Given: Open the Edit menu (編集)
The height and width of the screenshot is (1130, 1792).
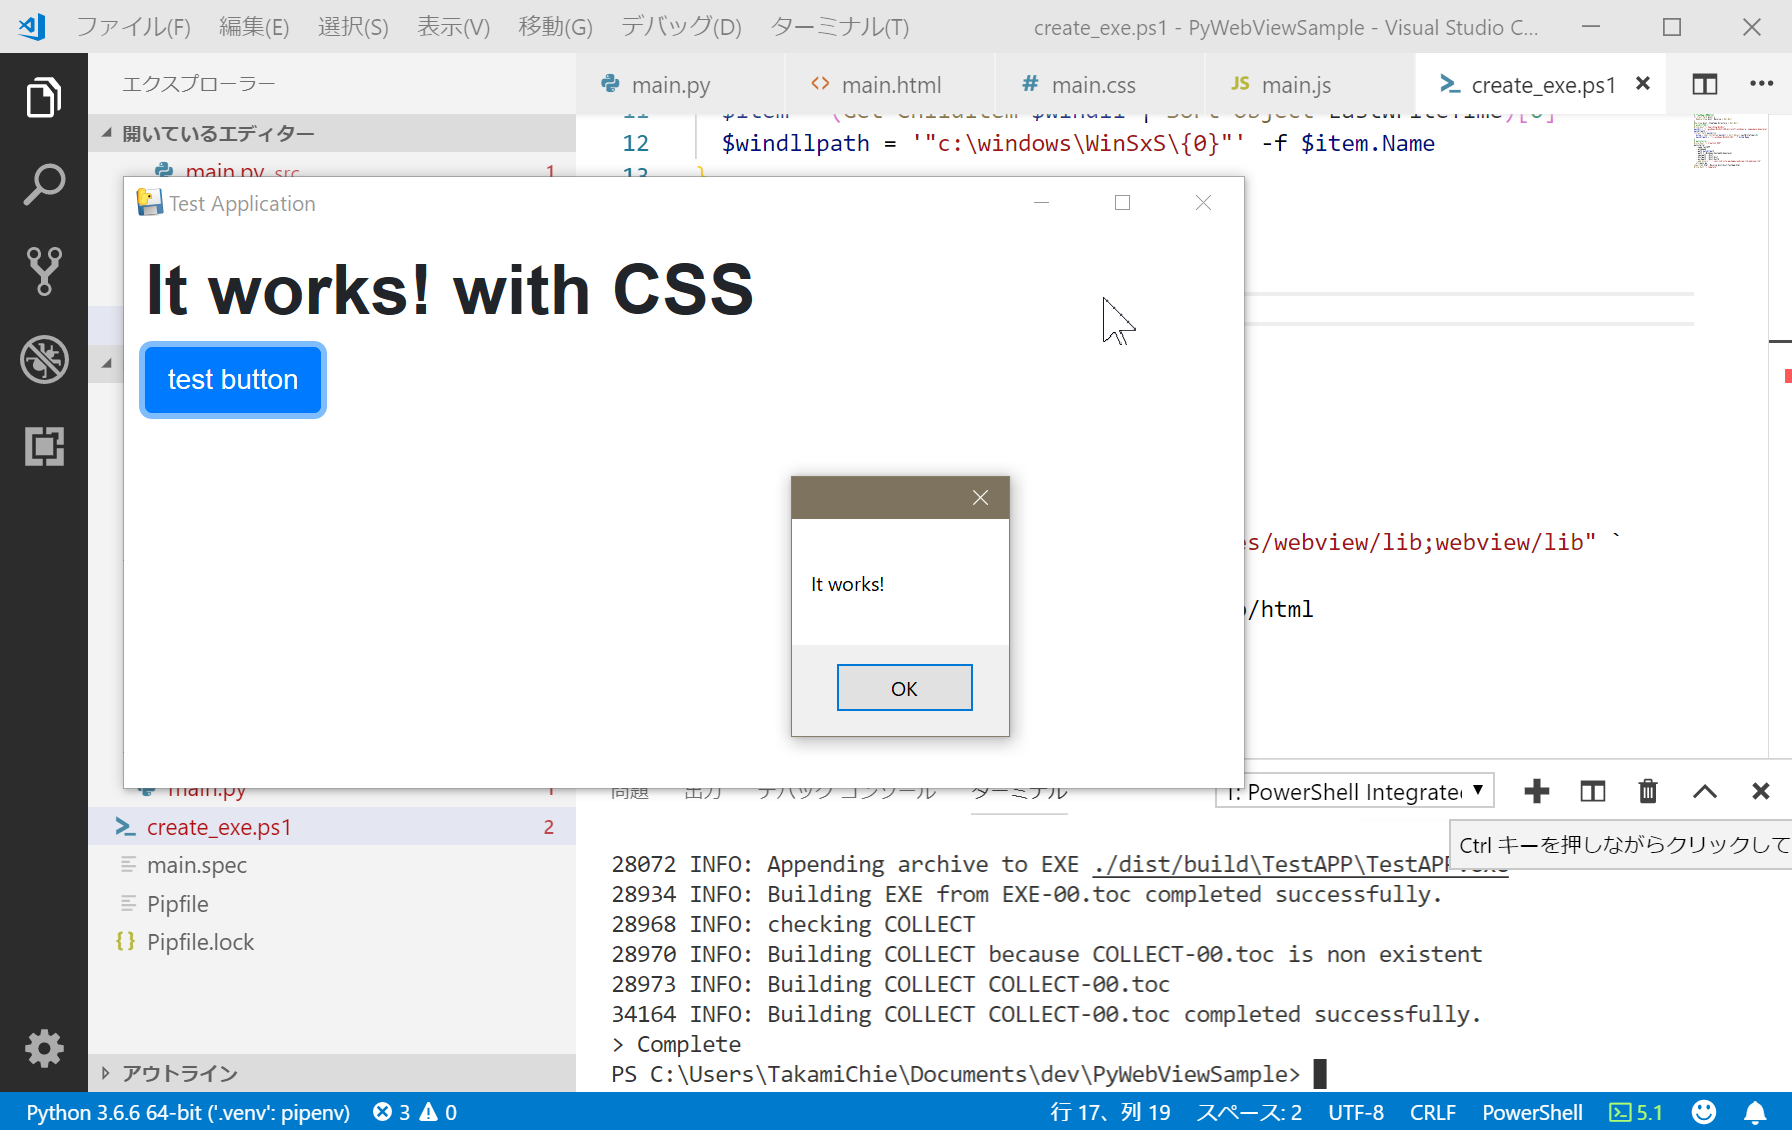Looking at the screenshot, I should pyautogui.click(x=254, y=27).
